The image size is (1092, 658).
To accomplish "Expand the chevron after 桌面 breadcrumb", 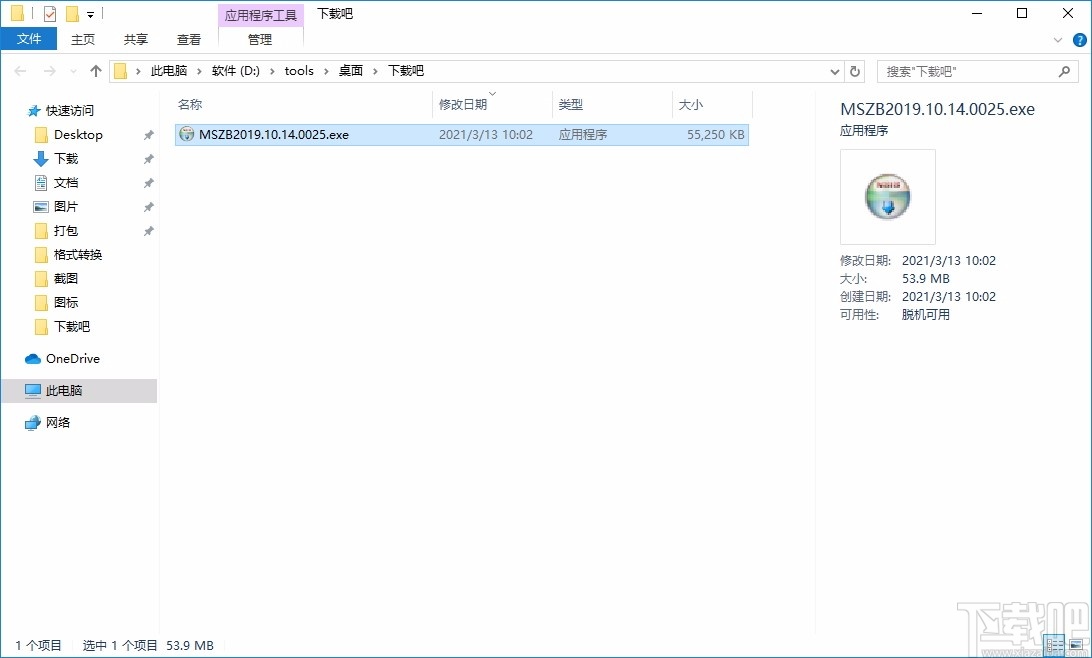I will pos(375,71).
